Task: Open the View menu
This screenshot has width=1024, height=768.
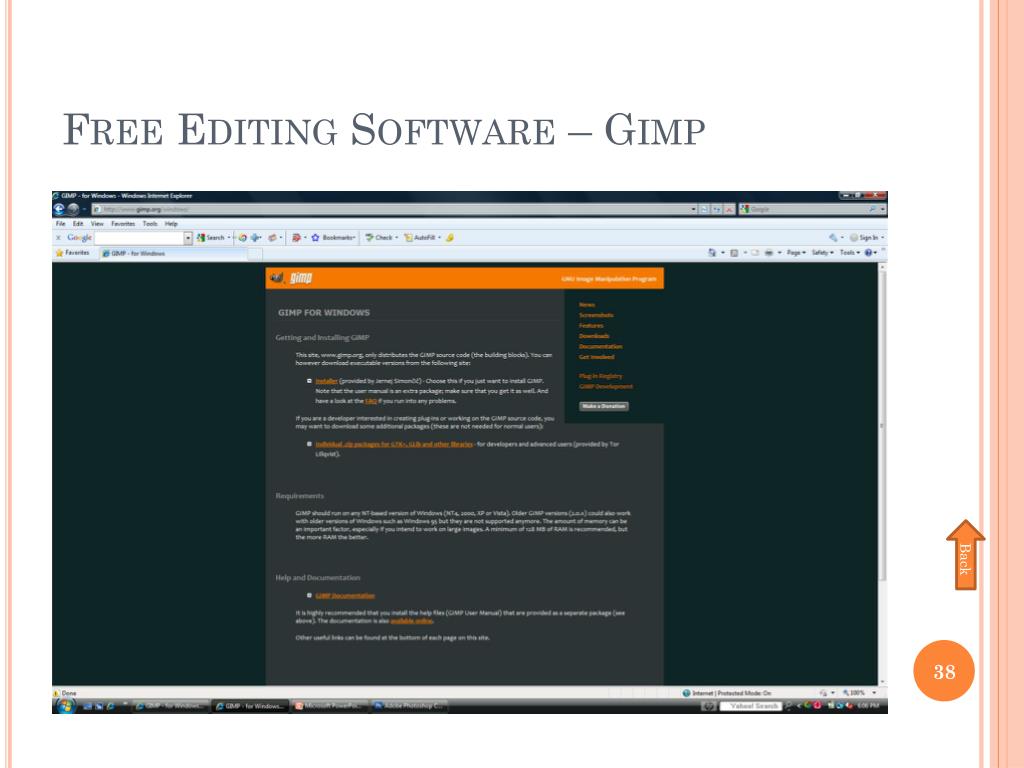Action: point(97,224)
